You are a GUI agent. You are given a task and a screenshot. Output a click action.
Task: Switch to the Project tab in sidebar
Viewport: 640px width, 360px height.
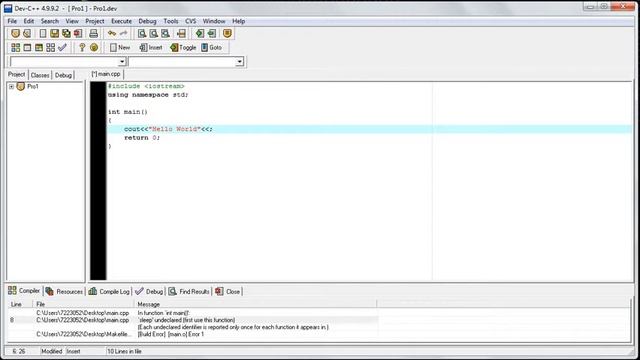point(17,74)
